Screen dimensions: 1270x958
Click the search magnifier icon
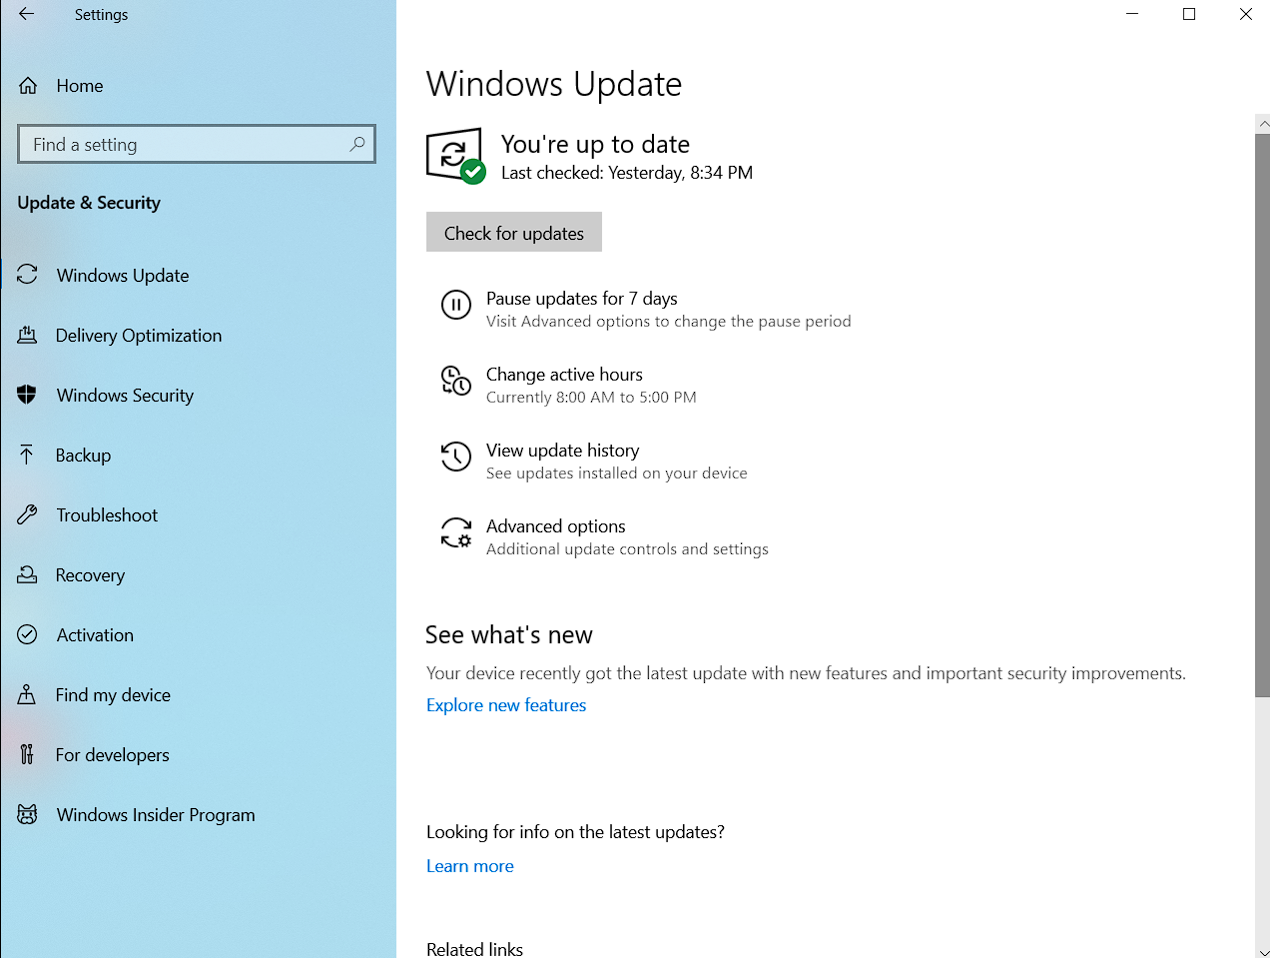click(357, 144)
